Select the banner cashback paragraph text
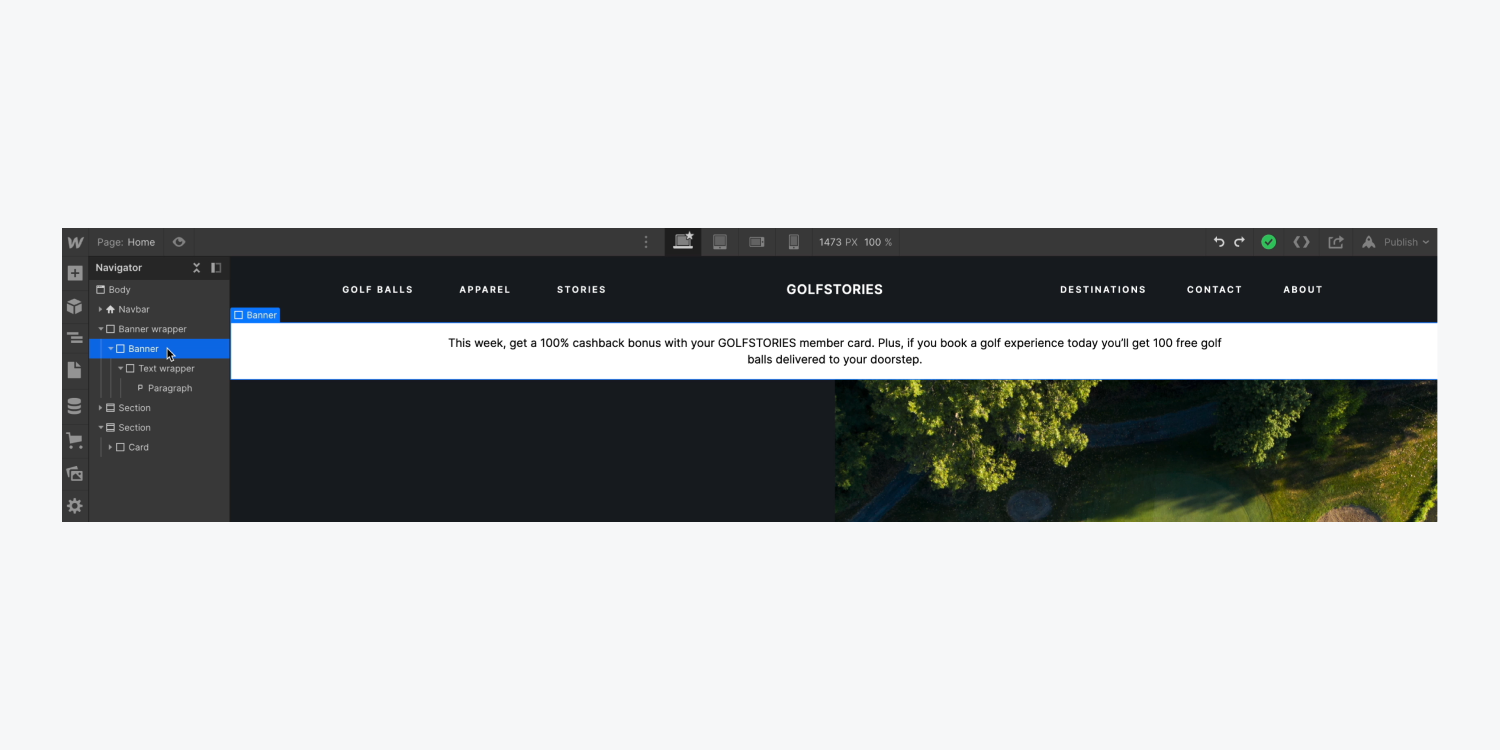This screenshot has height=751, width=1501. [x=835, y=351]
